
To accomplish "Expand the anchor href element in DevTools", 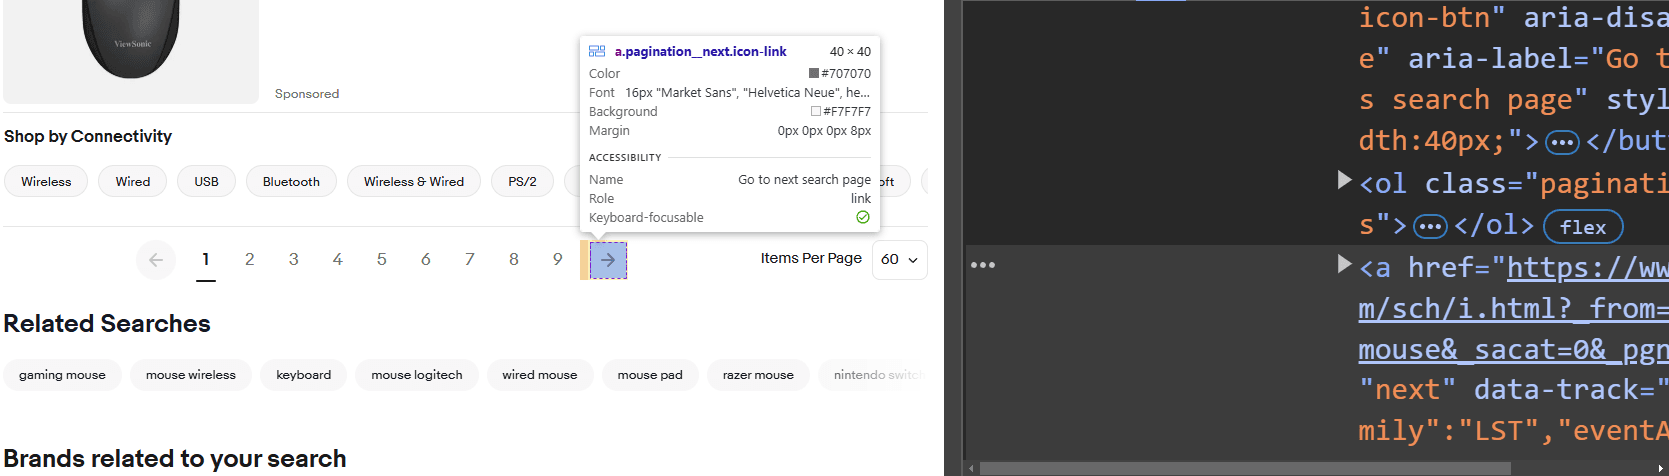I will pyautogui.click(x=1345, y=264).
